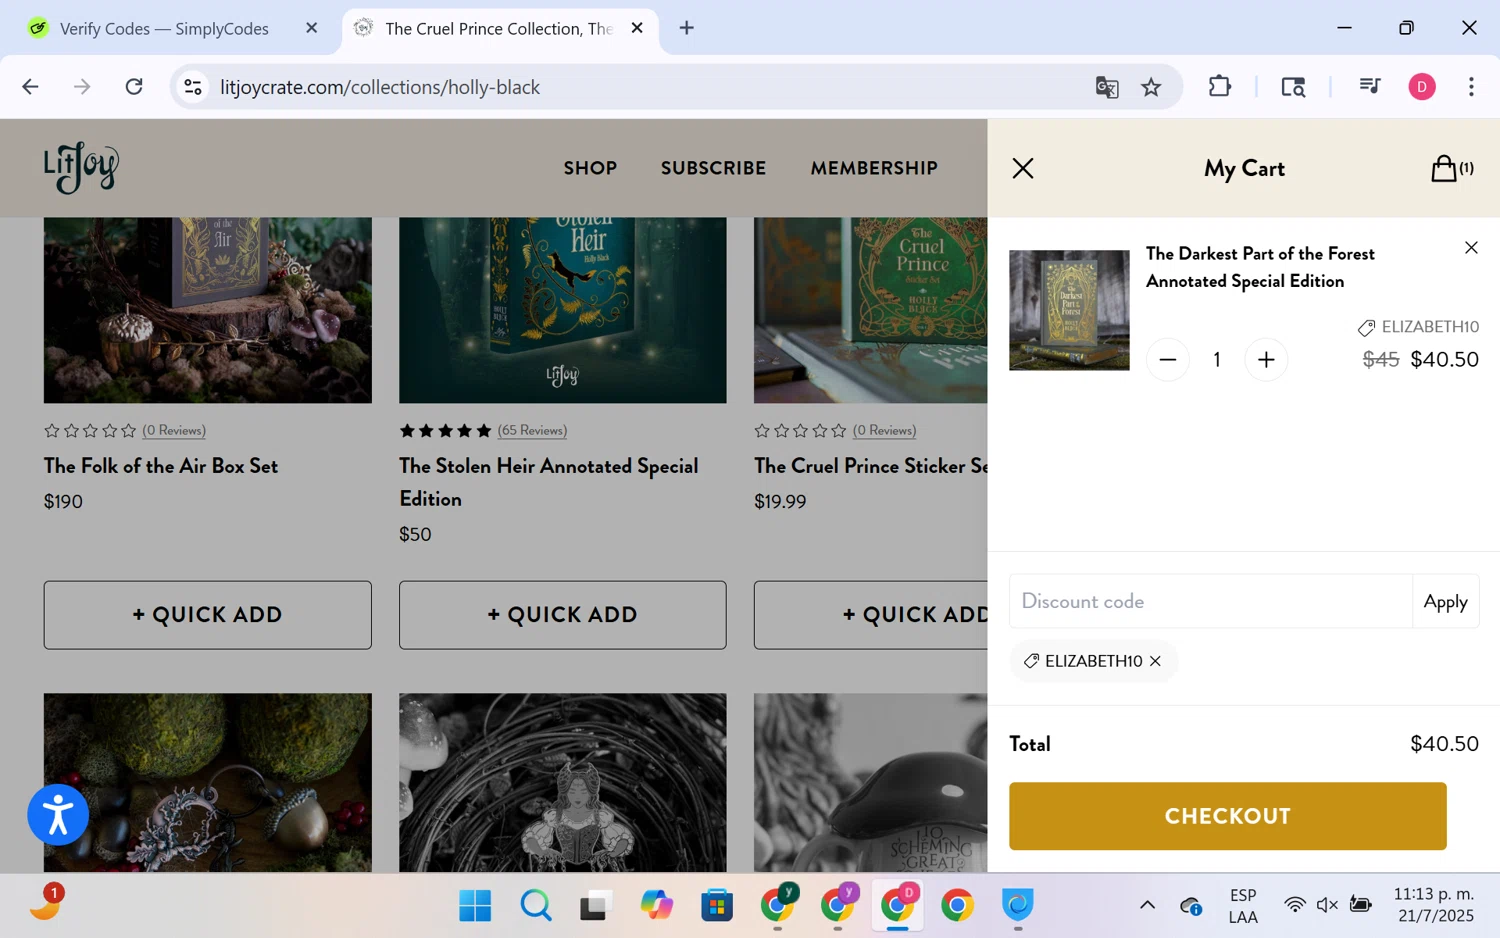
Task: Open The Folk of the Air Box Set image
Action: 207,310
